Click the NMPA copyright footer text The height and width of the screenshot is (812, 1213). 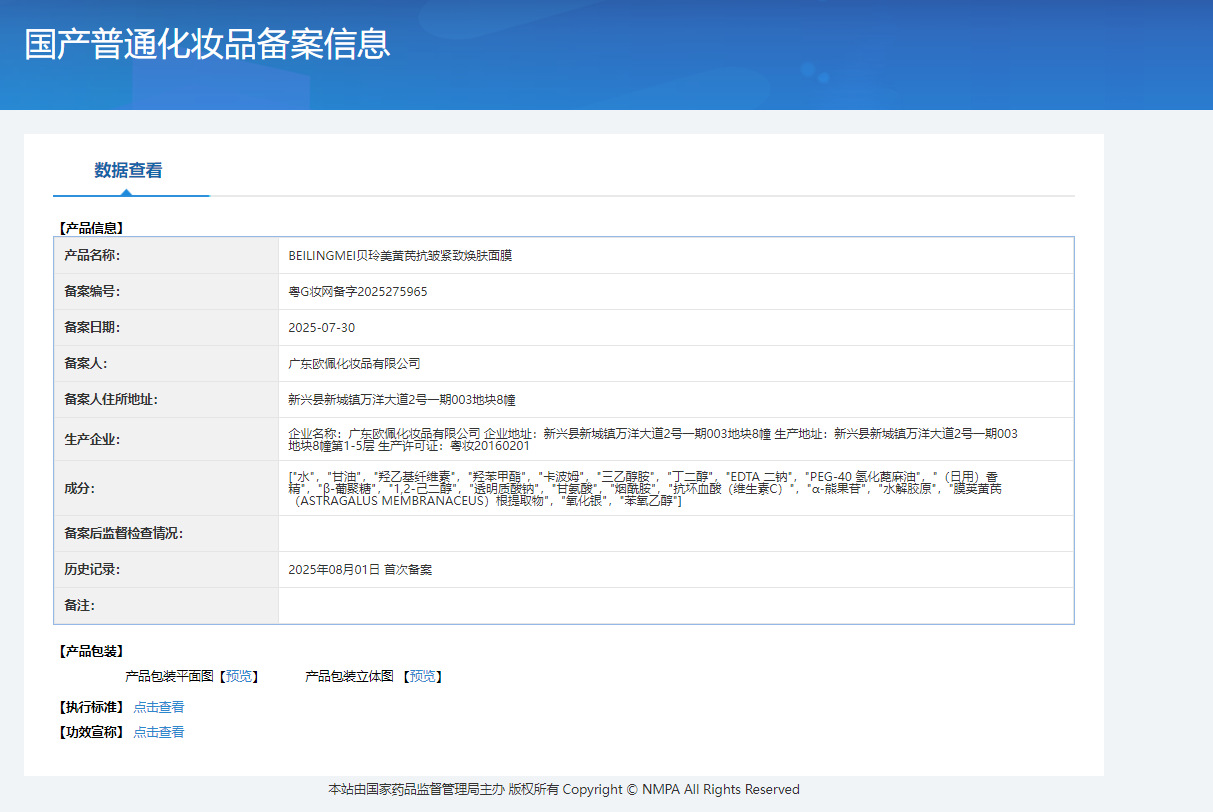tap(564, 789)
